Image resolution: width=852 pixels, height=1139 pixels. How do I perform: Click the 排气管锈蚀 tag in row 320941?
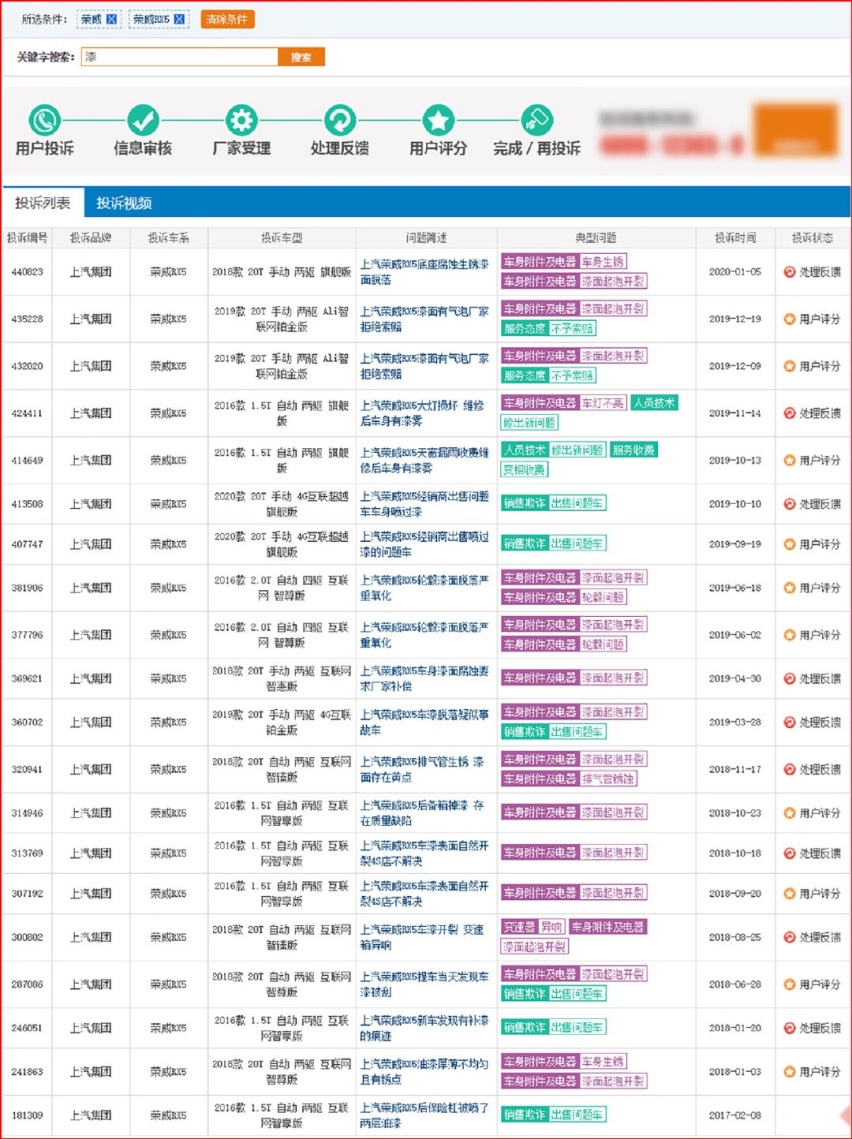click(x=609, y=779)
